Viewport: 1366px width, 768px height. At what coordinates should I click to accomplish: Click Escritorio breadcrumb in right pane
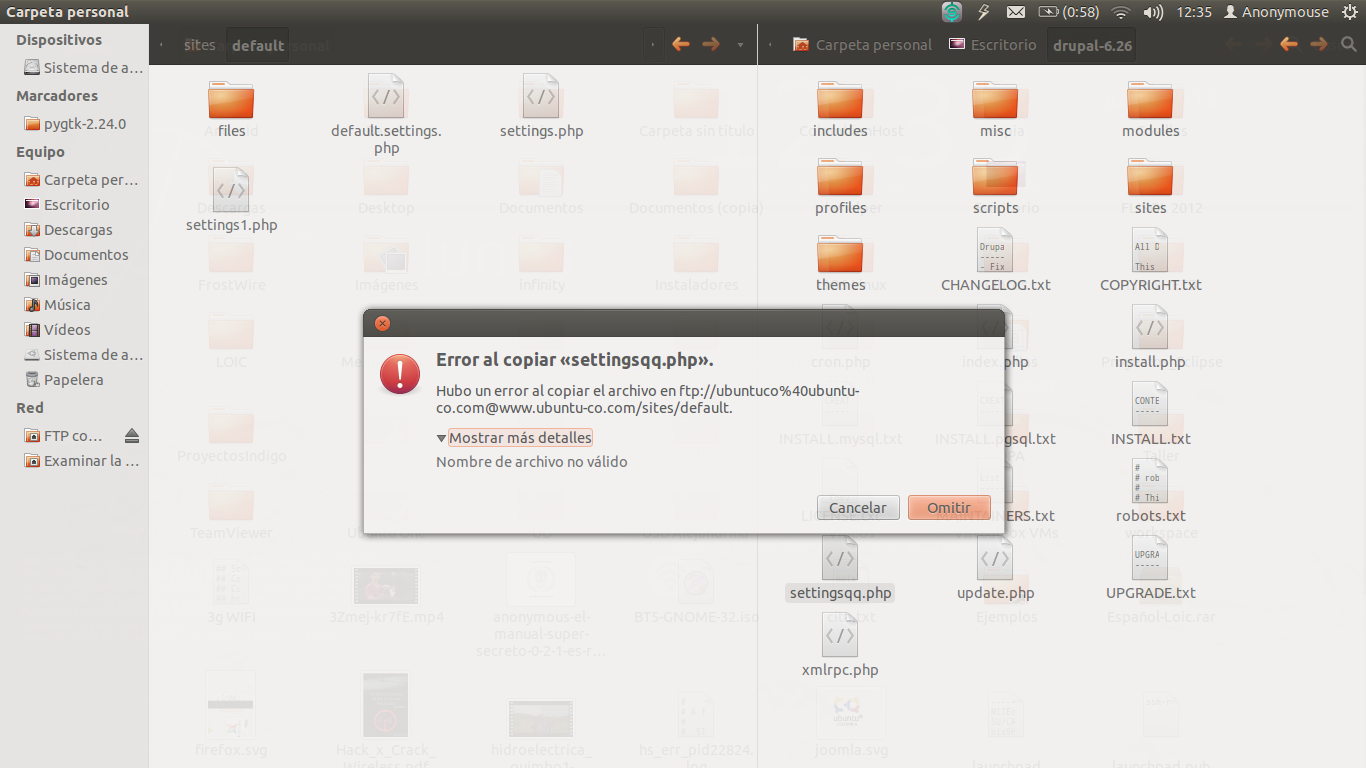point(993,45)
